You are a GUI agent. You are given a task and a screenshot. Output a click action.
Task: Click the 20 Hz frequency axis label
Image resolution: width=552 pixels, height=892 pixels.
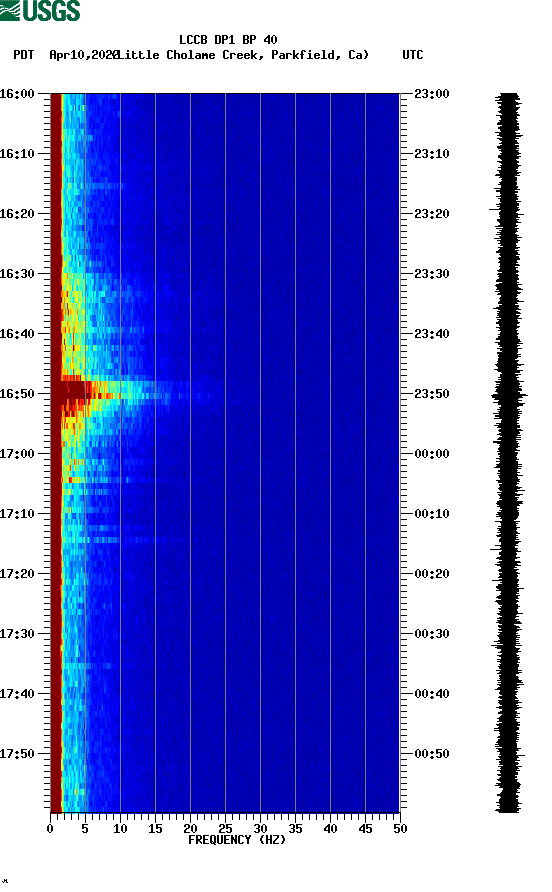190,829
